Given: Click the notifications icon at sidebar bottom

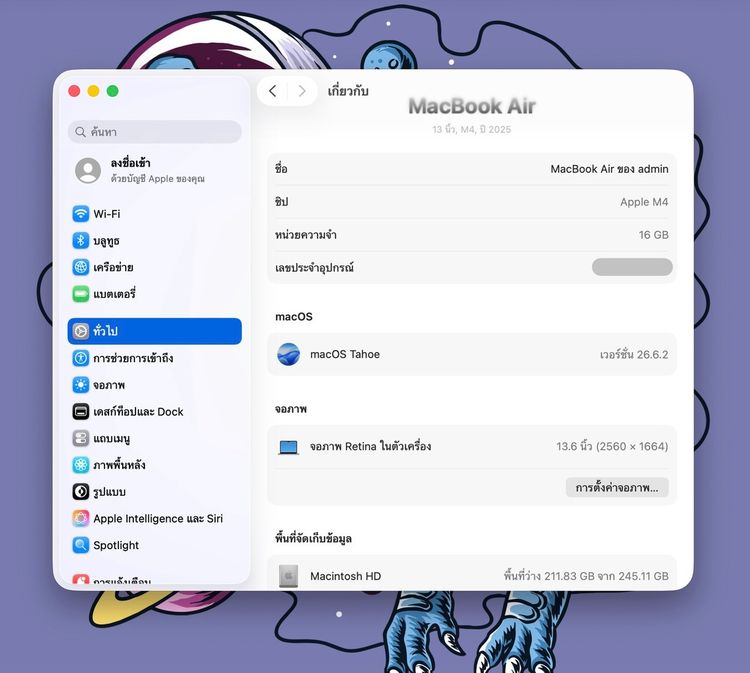Looking at the screenshot, I should (x=80, y=579).
